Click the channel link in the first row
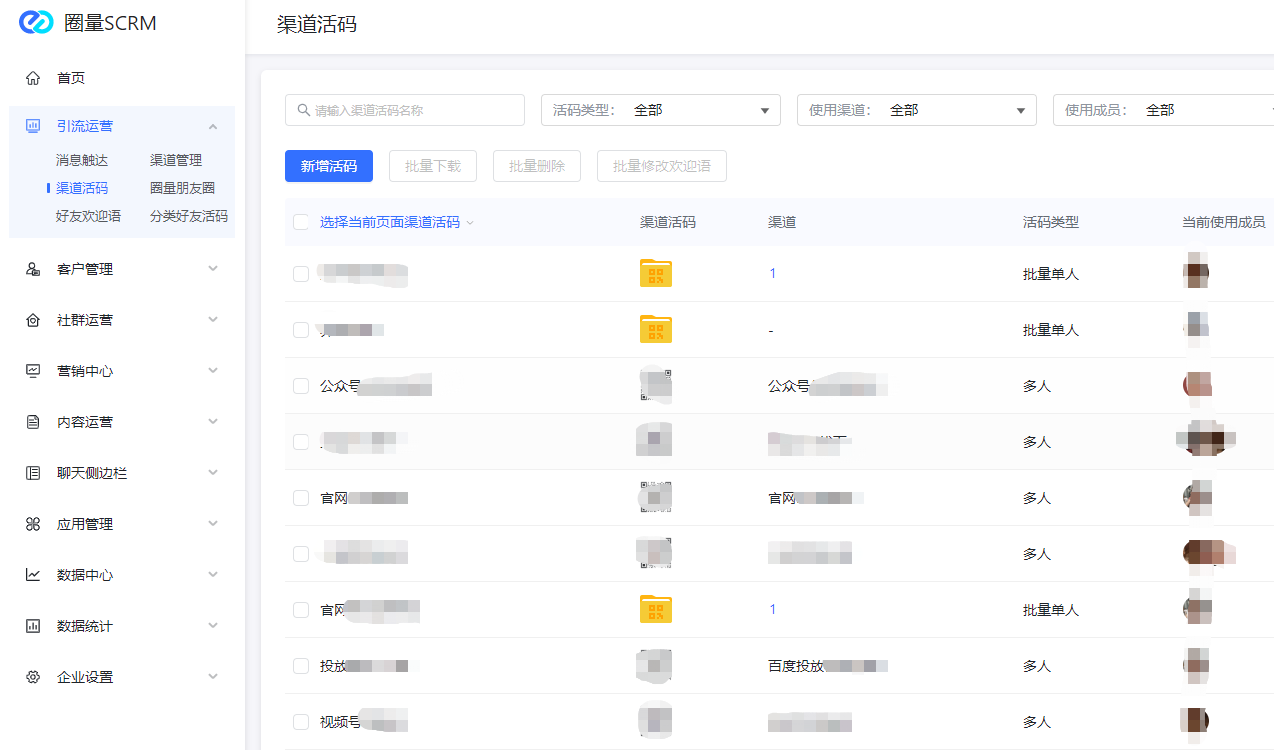 pyautogui.click(x=772, y=274)
